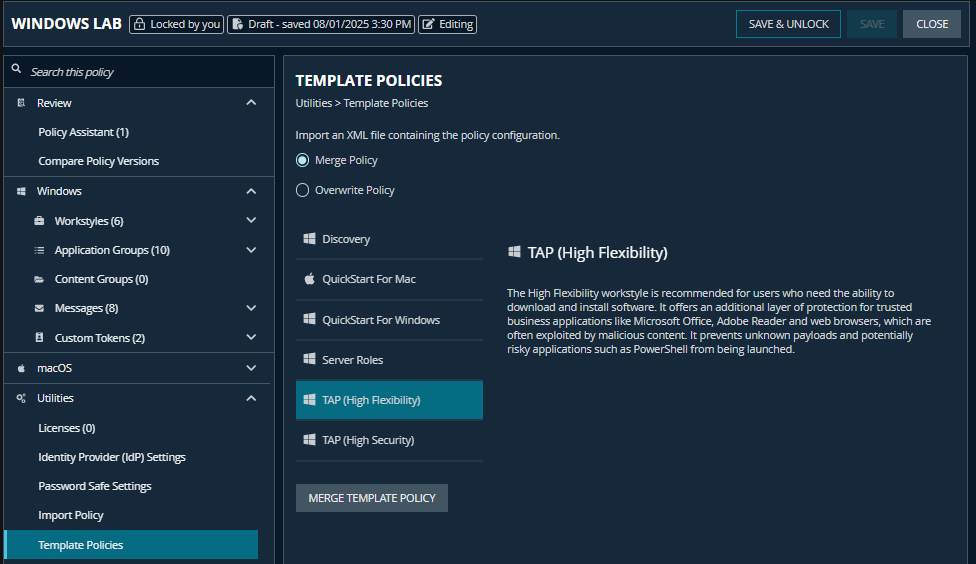Click the pencil Editing icon
This screenshot has width=976, height=564.
tap(428, 24)
